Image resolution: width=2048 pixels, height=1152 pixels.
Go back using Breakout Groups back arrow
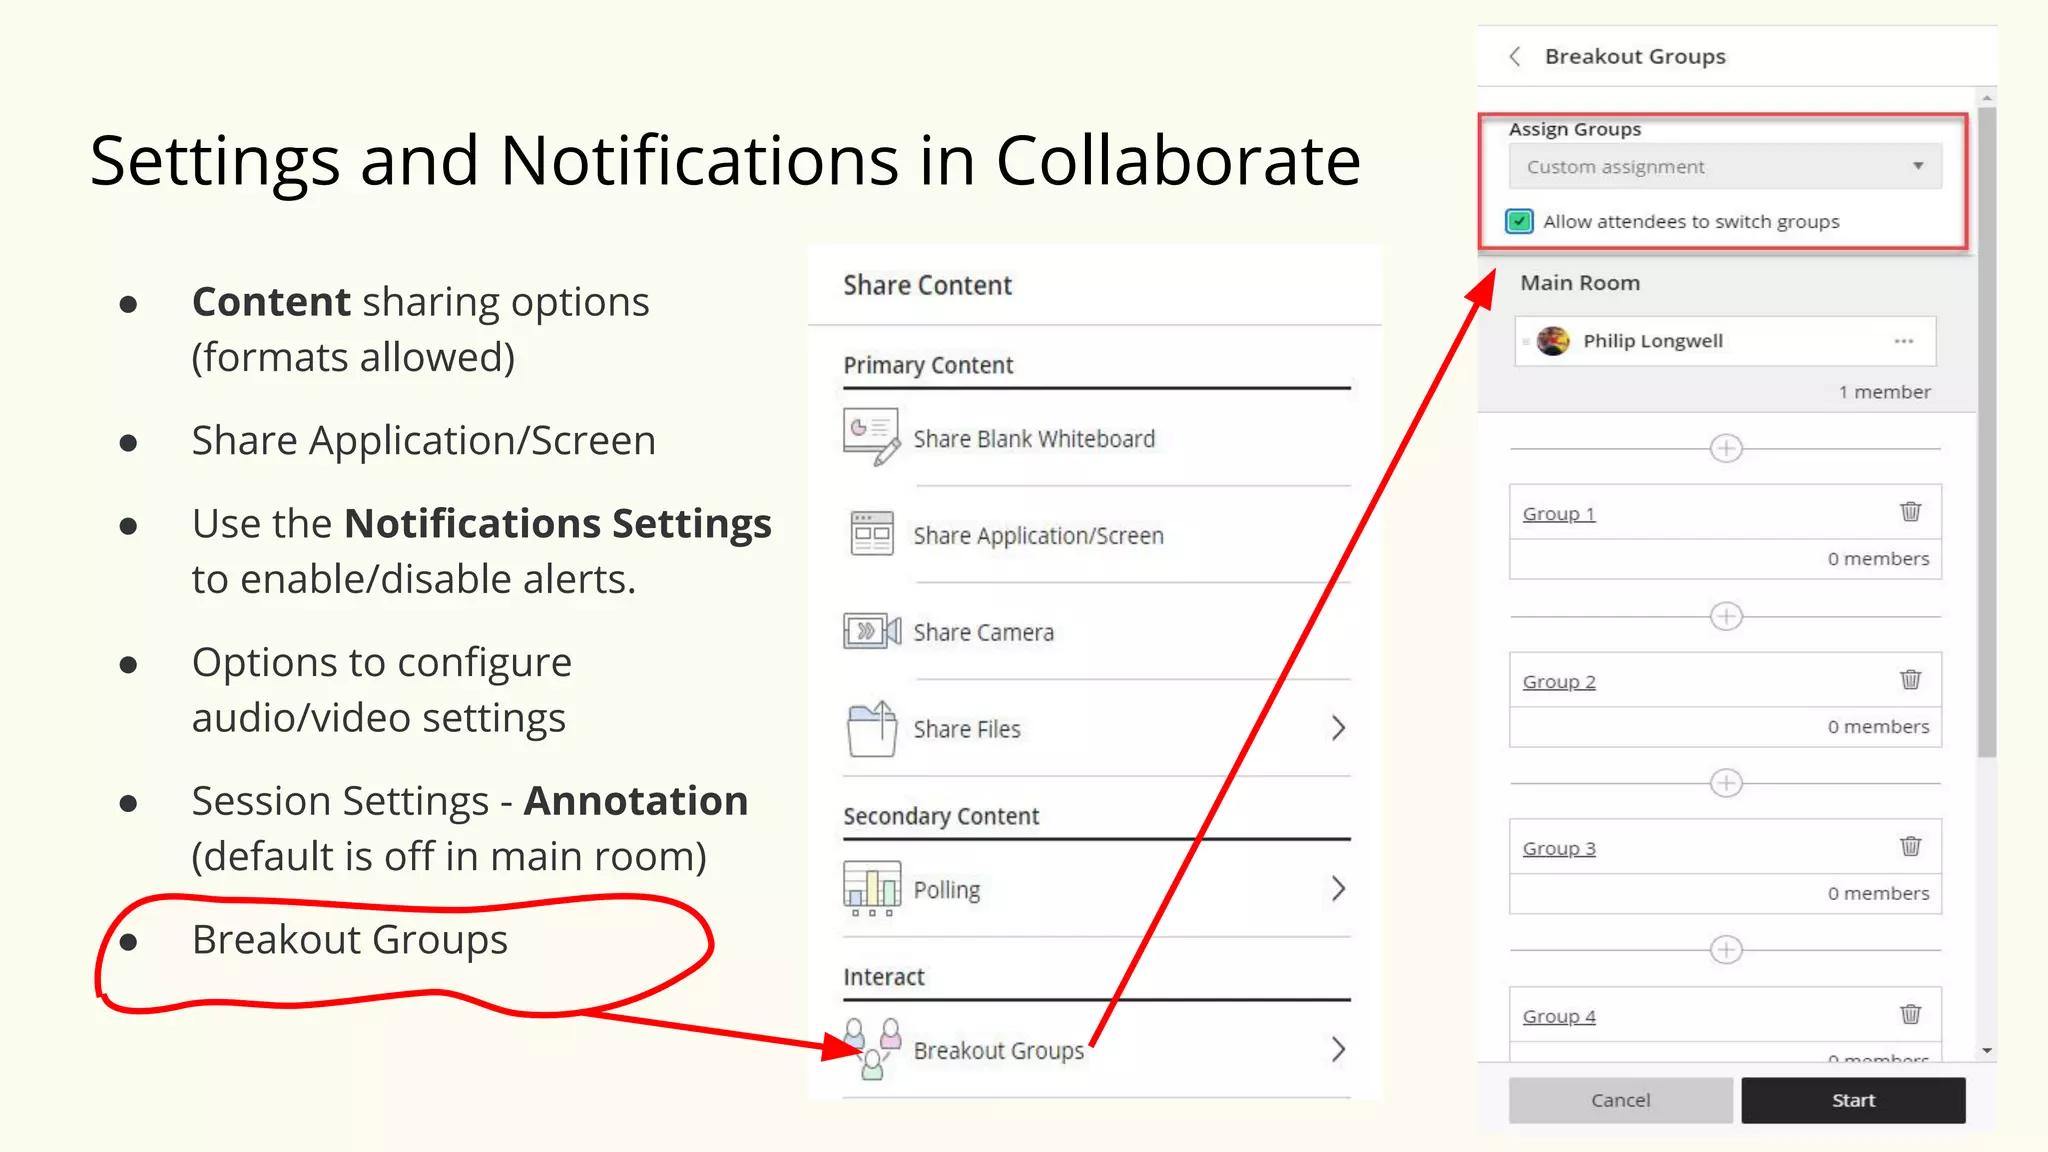click(x=1515, y=57)
